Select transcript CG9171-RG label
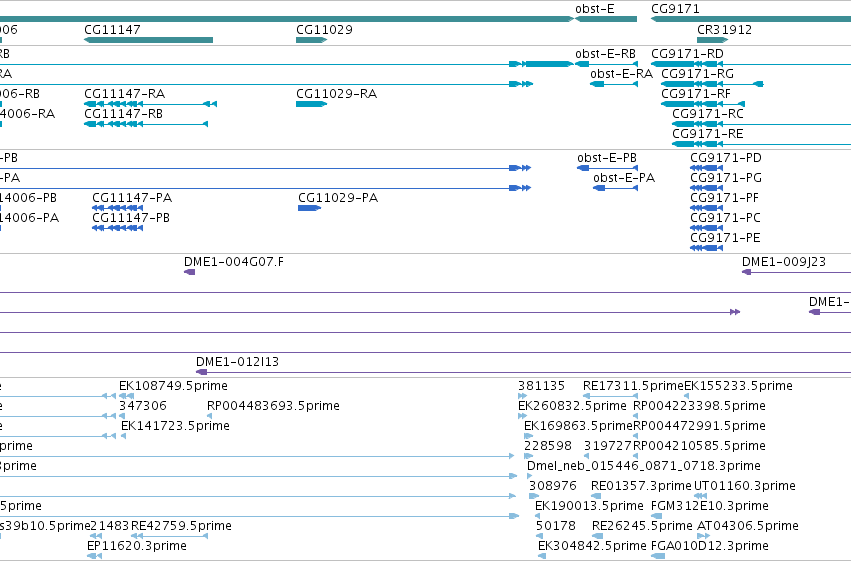 pyautogui.click(x=697, y=74)
